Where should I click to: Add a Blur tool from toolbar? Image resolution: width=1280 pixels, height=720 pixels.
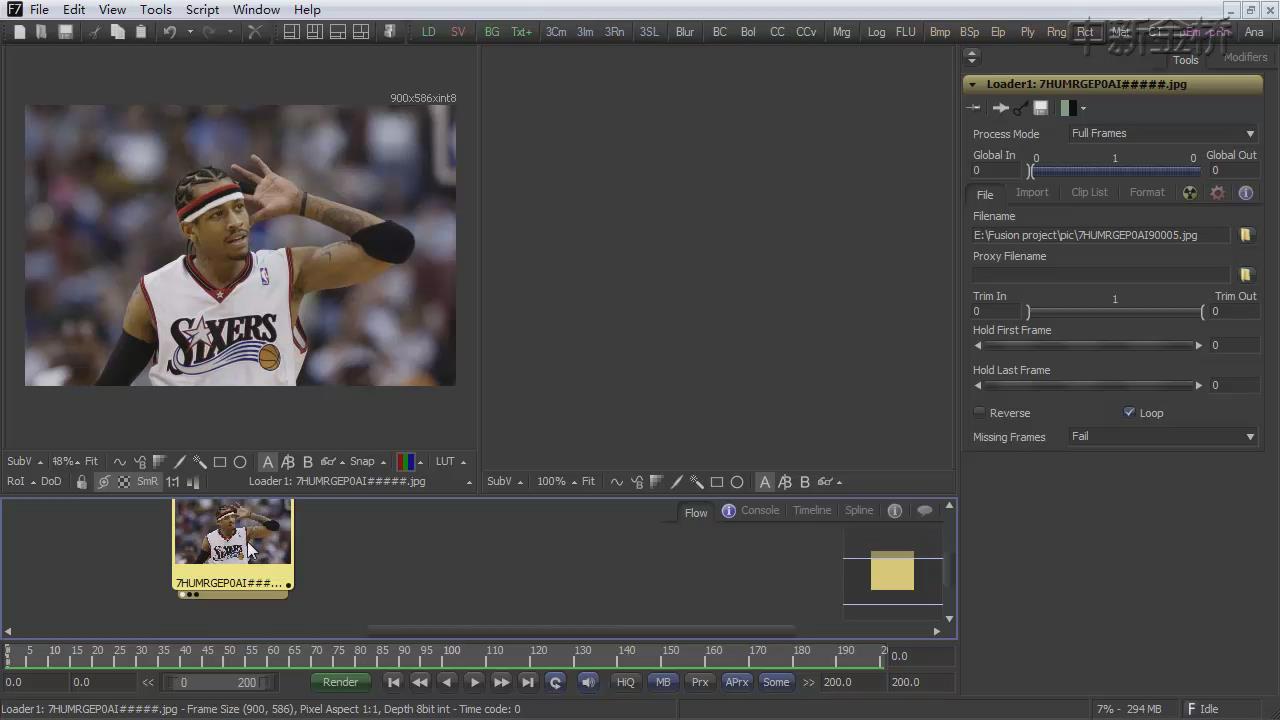point(685,32)
